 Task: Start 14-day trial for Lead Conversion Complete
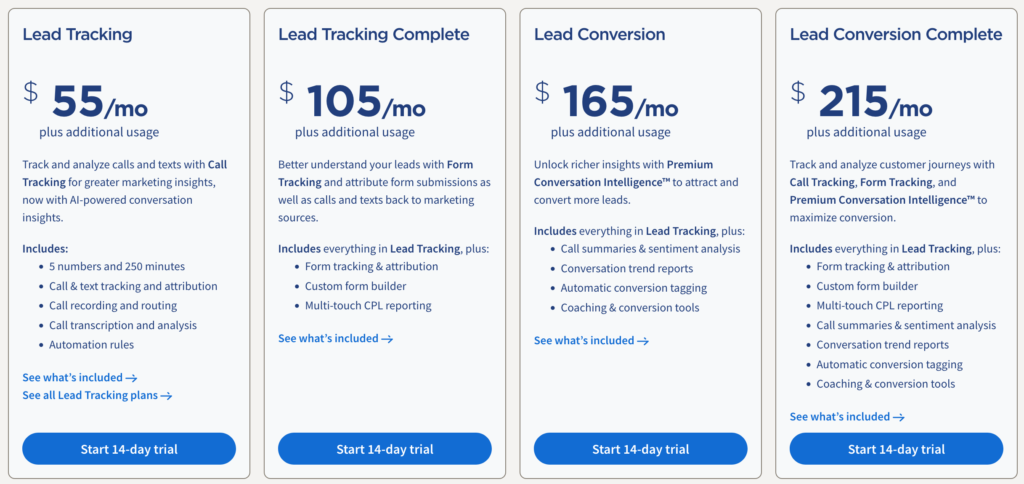coord(896,449)
